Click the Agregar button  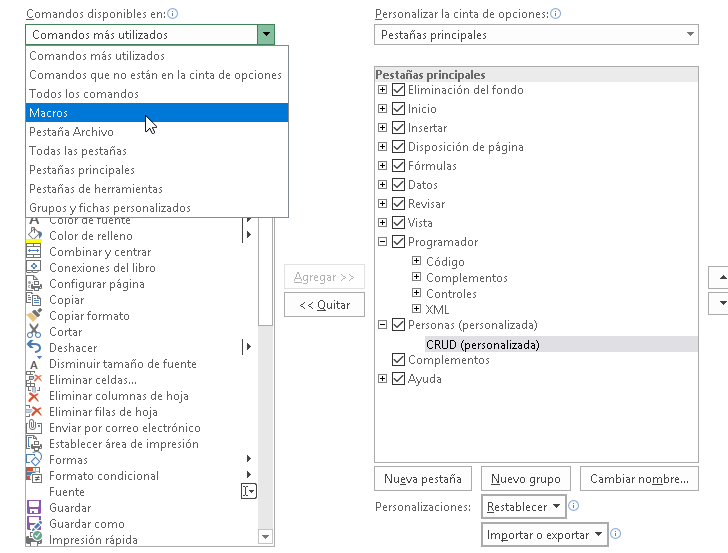point(325,277)
